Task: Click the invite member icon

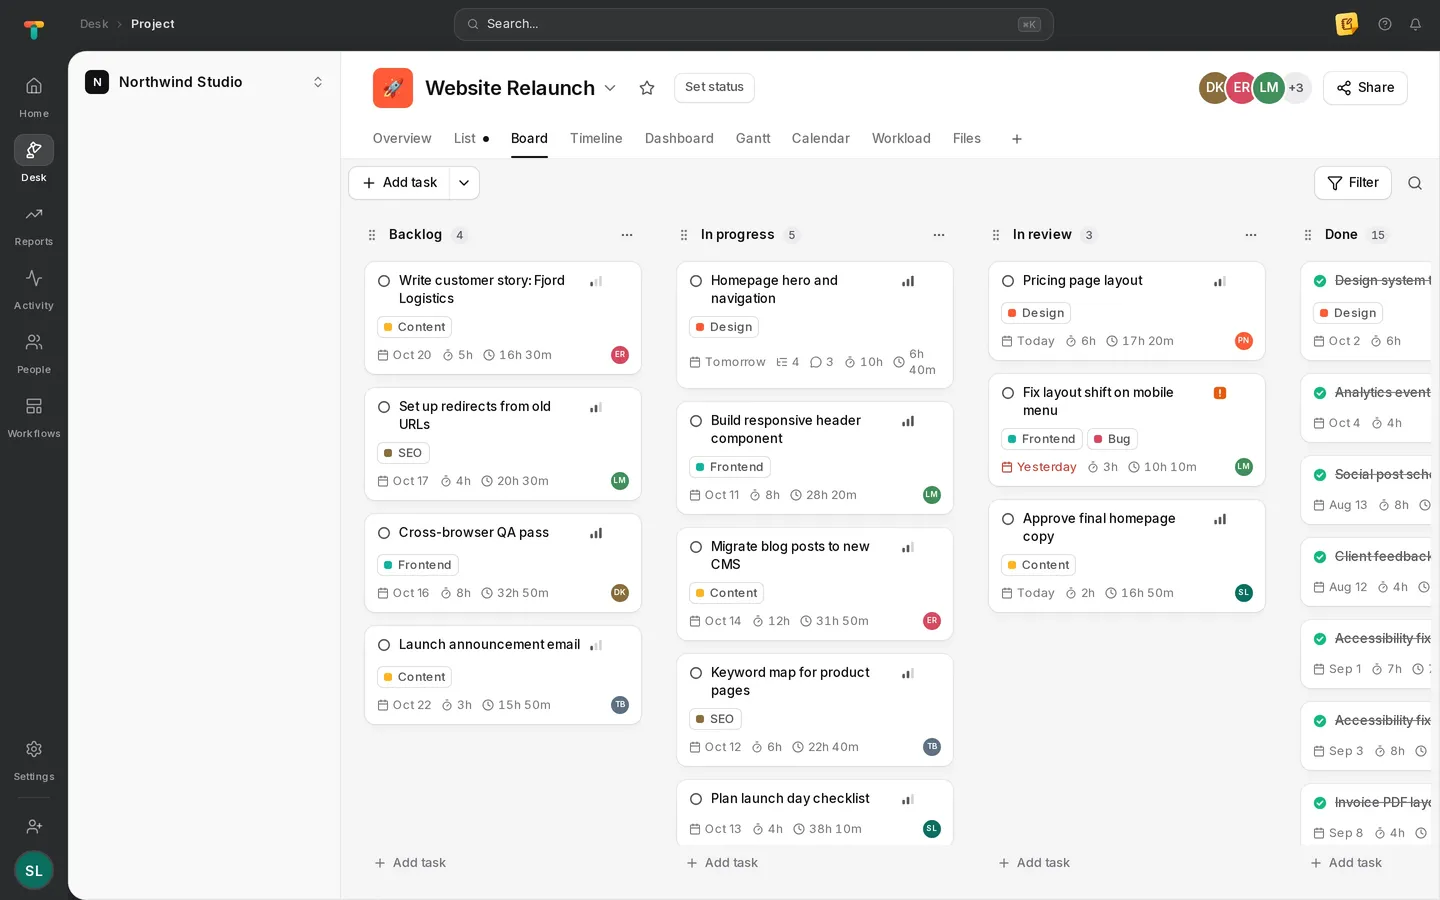Action: click(34, 826)
